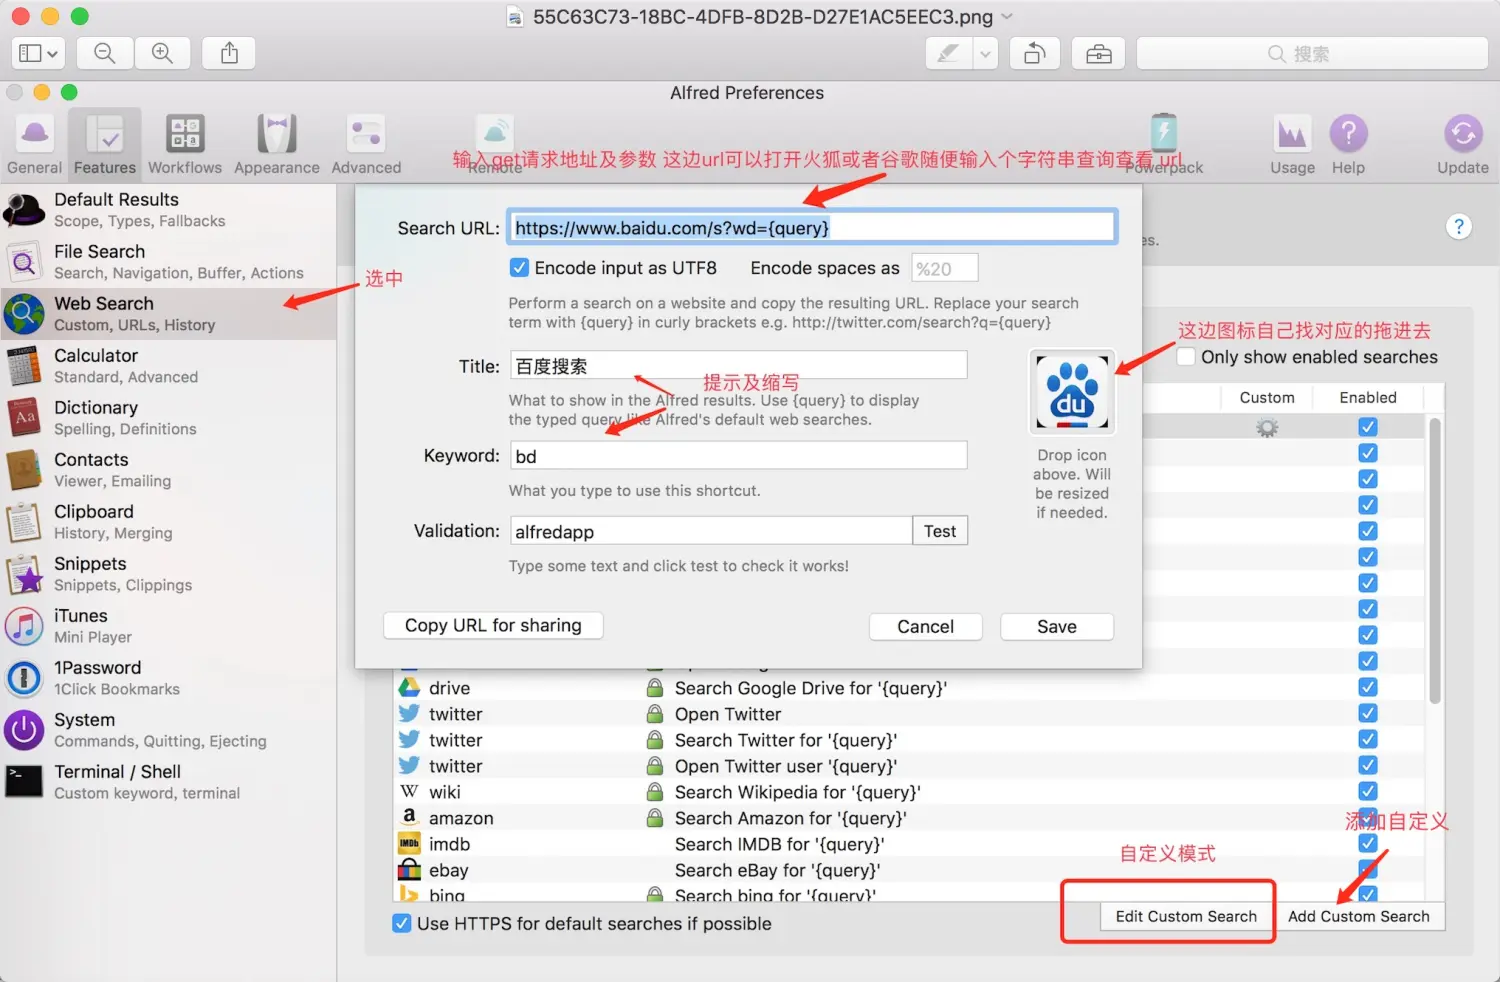
Task: Switch to the Workflows tab
Action: 185,144
